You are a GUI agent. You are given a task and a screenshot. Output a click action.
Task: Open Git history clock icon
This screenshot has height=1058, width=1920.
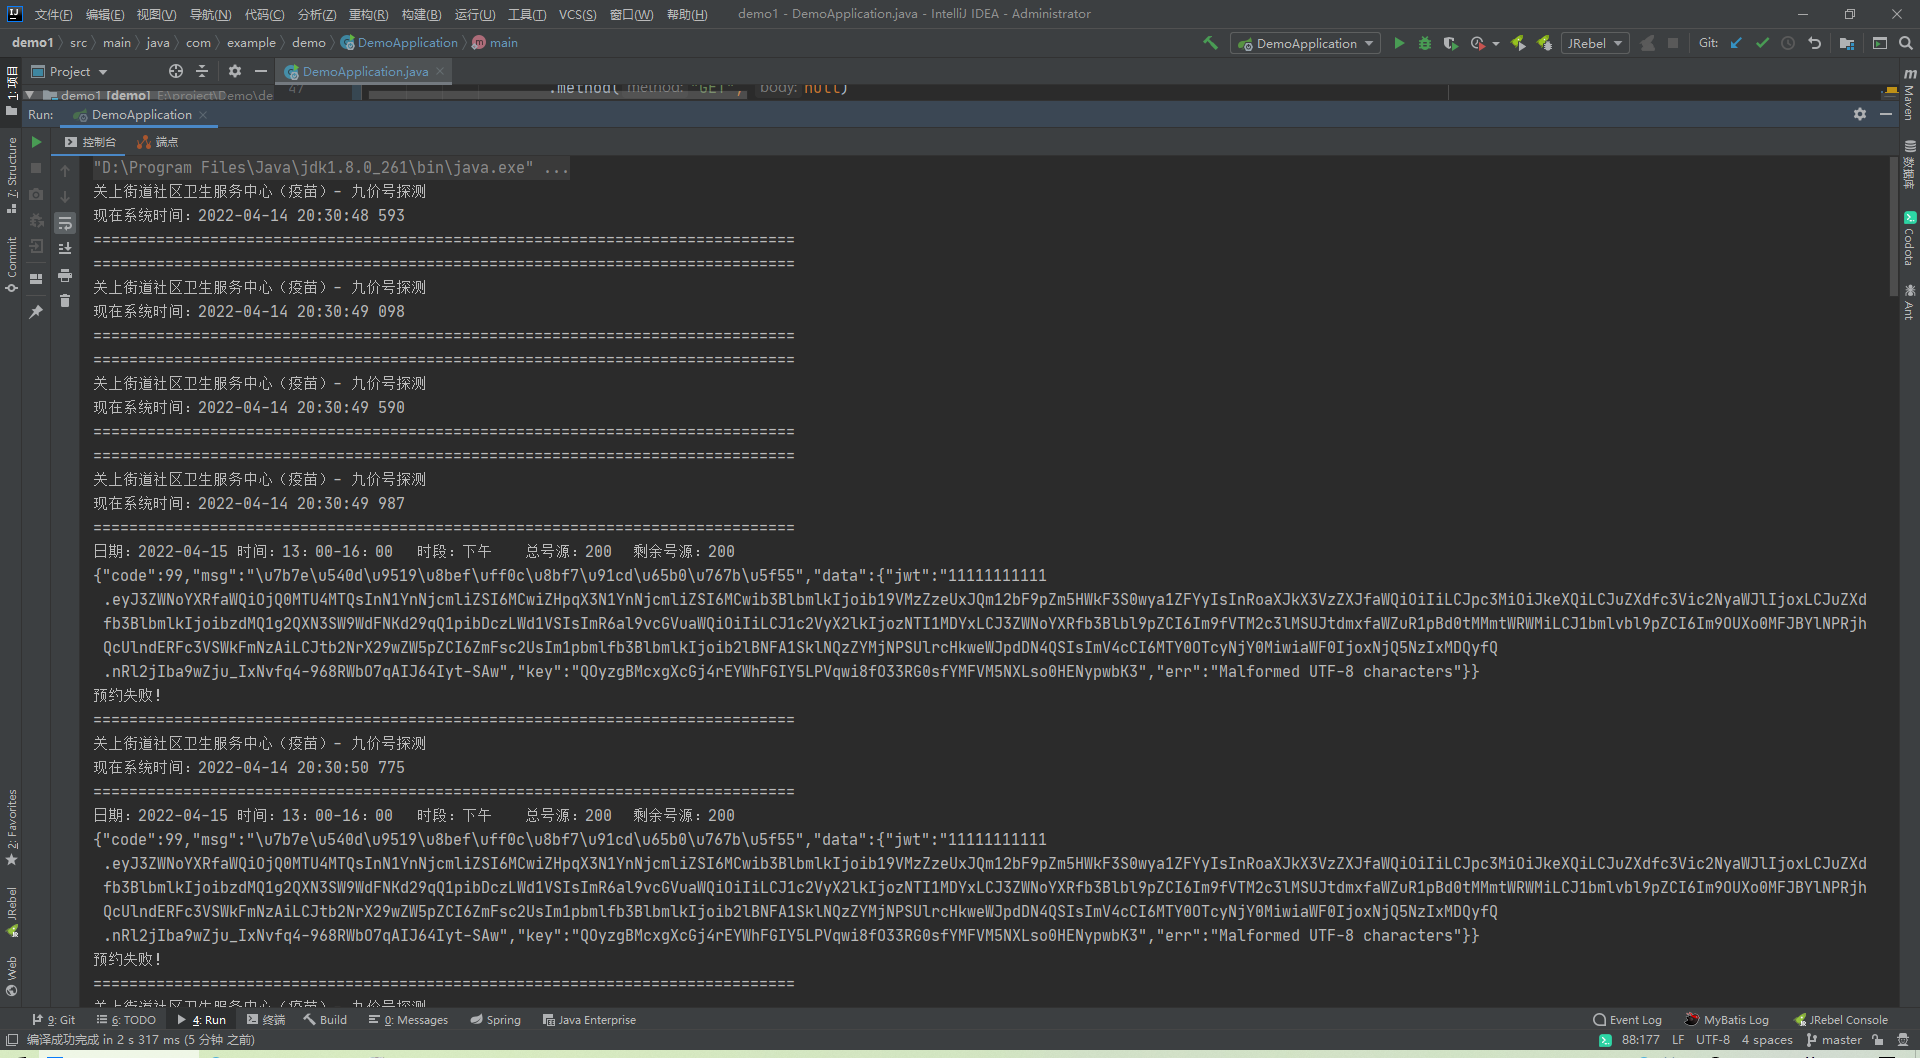1788,43
